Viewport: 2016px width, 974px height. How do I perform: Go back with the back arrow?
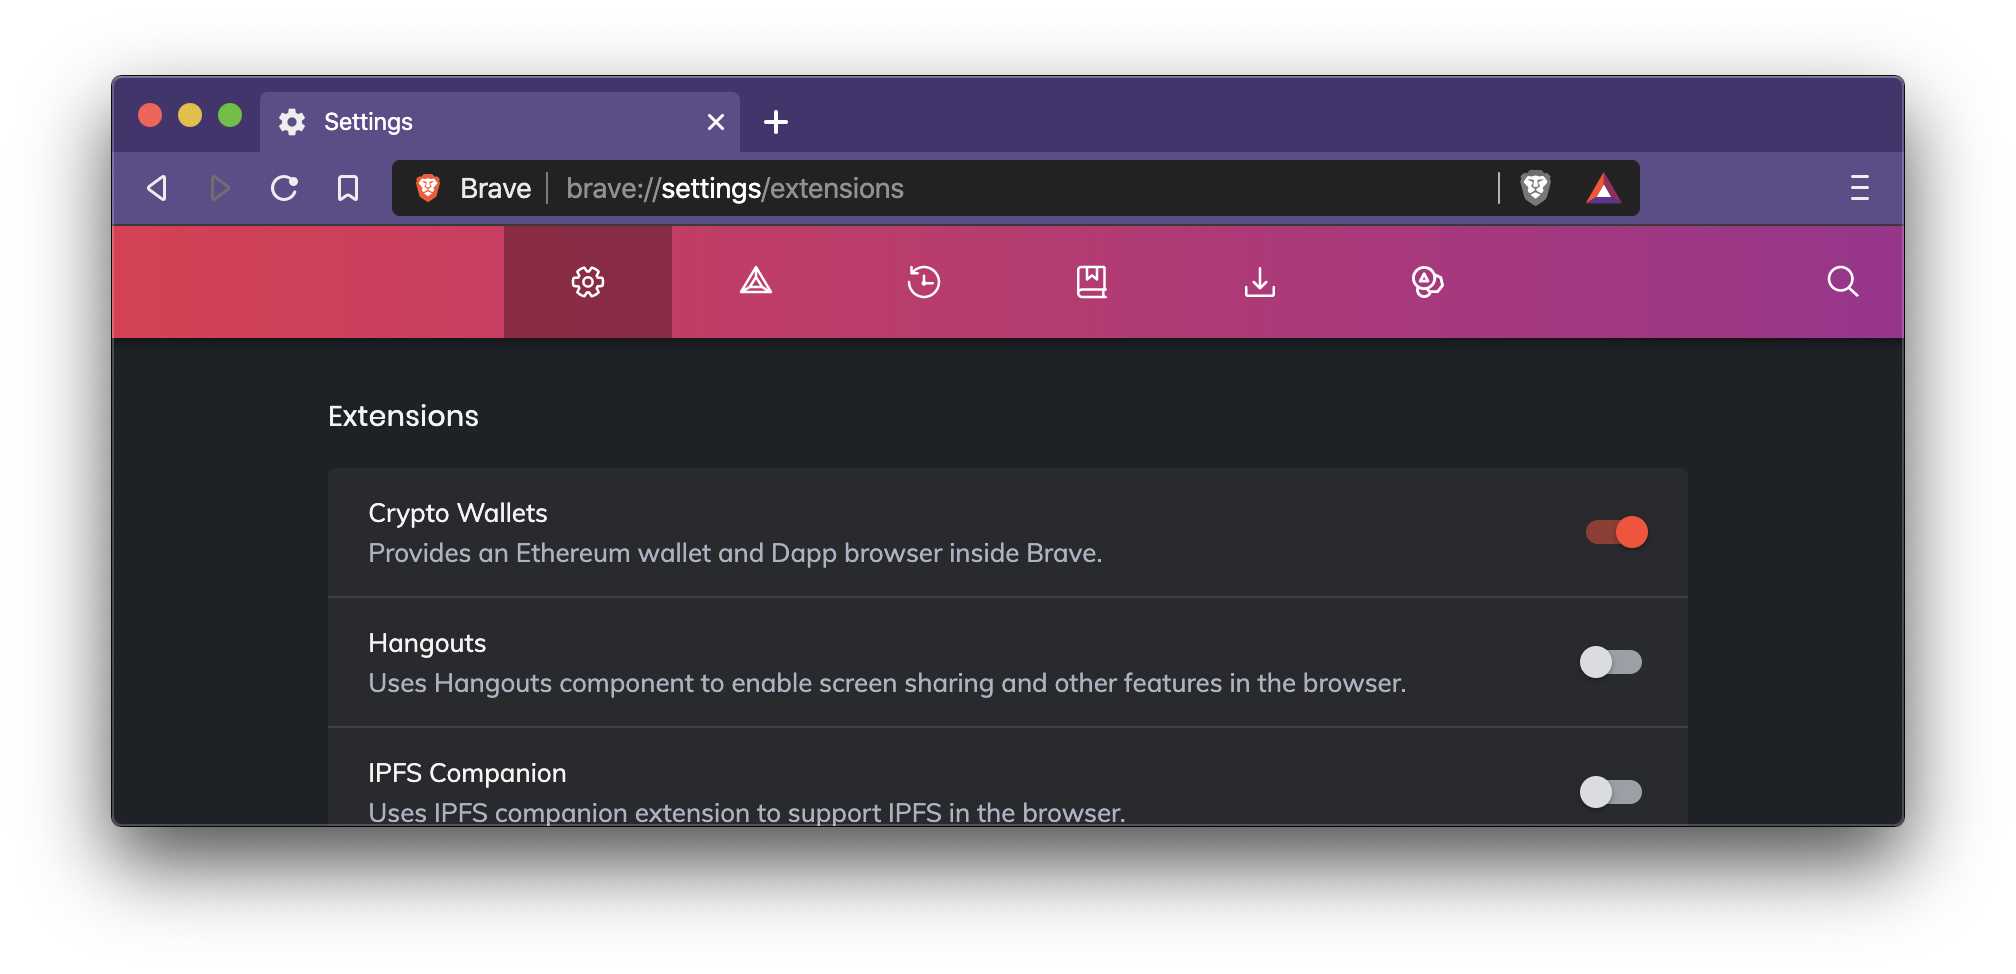(157, 188)
